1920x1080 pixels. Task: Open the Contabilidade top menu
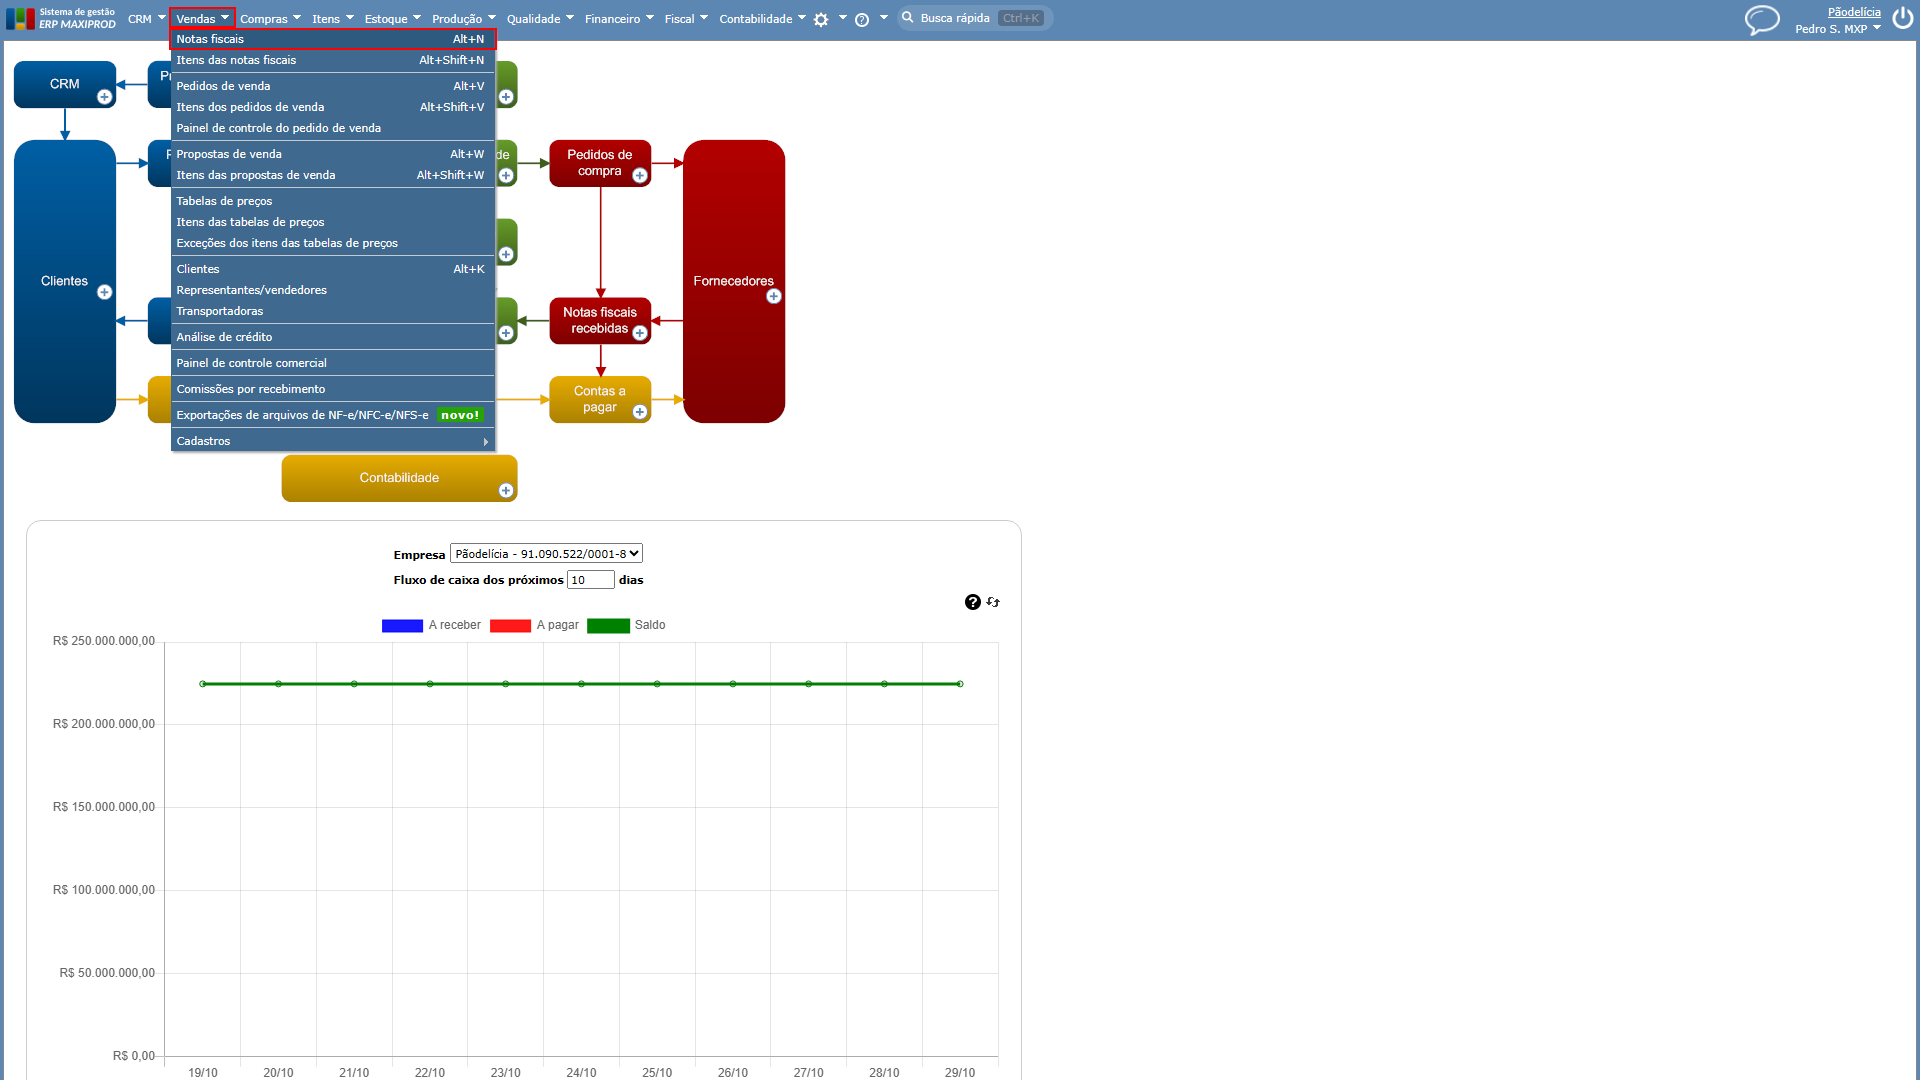coord(762,19)
